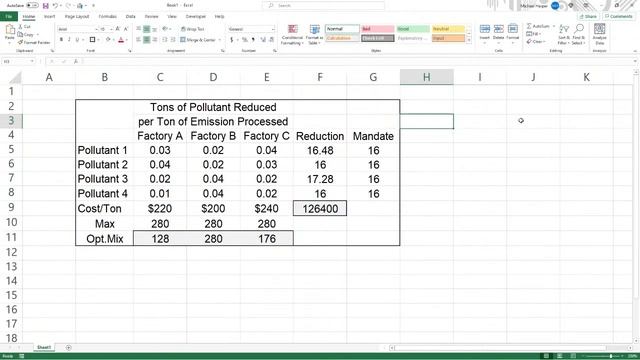640x360 pixels.
Task: Toggle center horizontal alignment
Action: 147,40
